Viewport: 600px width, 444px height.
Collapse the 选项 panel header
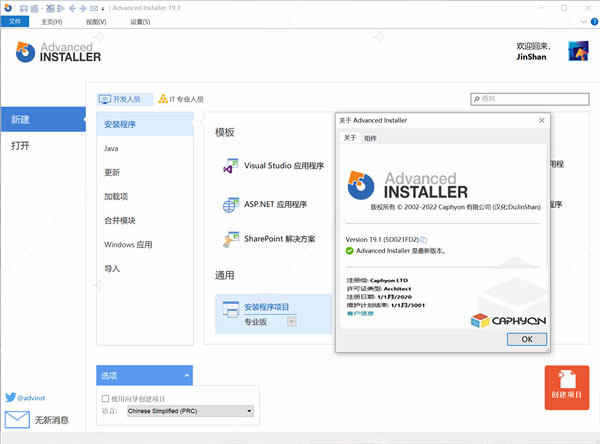point(144,375)
